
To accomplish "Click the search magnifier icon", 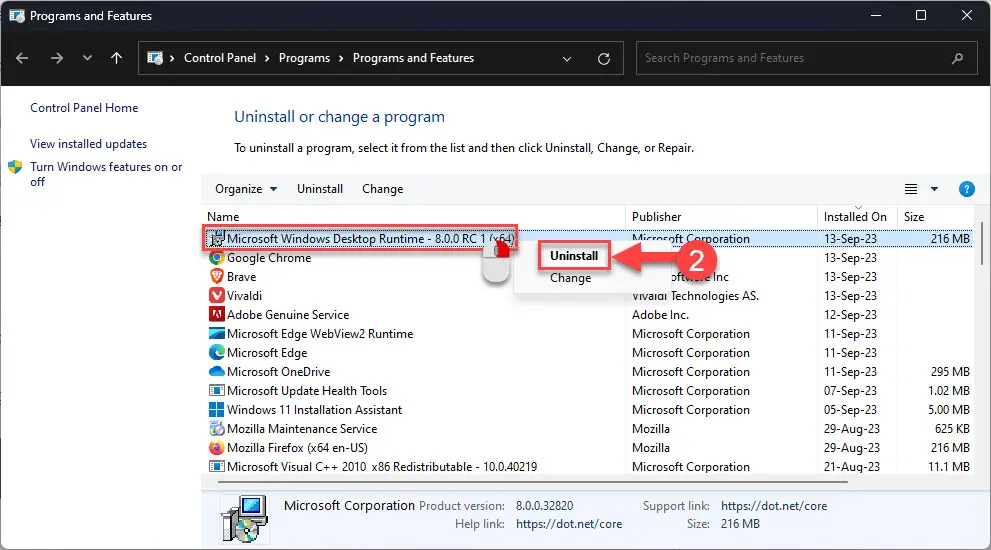I will pos(958,58).
